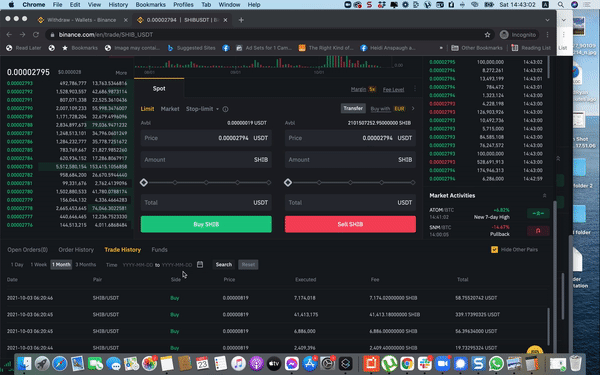
Task: Open More options in the order book
Action: point(121,73)
